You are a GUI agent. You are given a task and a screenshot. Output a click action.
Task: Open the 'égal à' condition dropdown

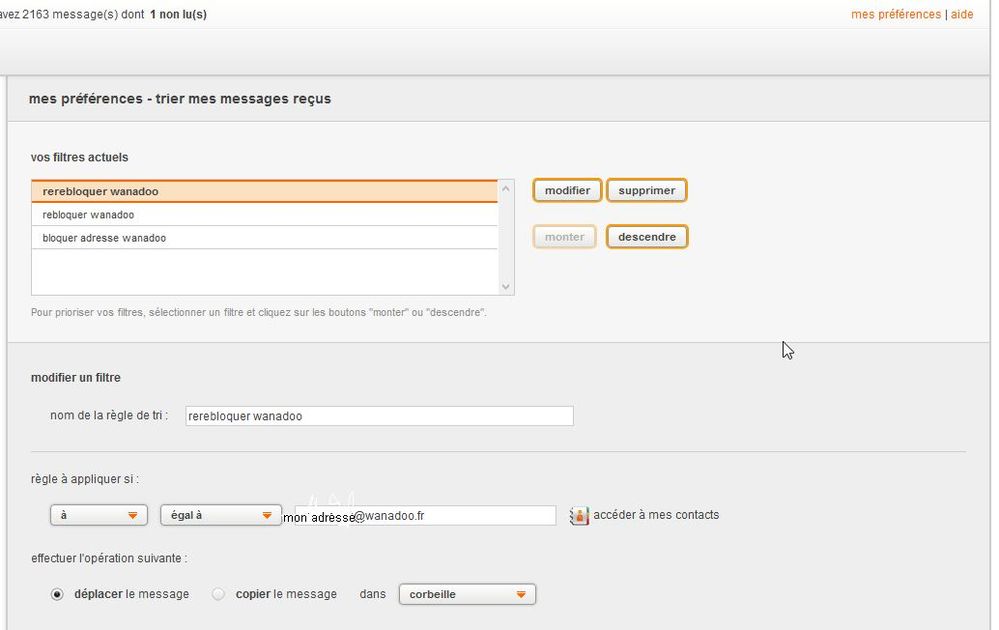pyautogui.click(x=220, y=515)
